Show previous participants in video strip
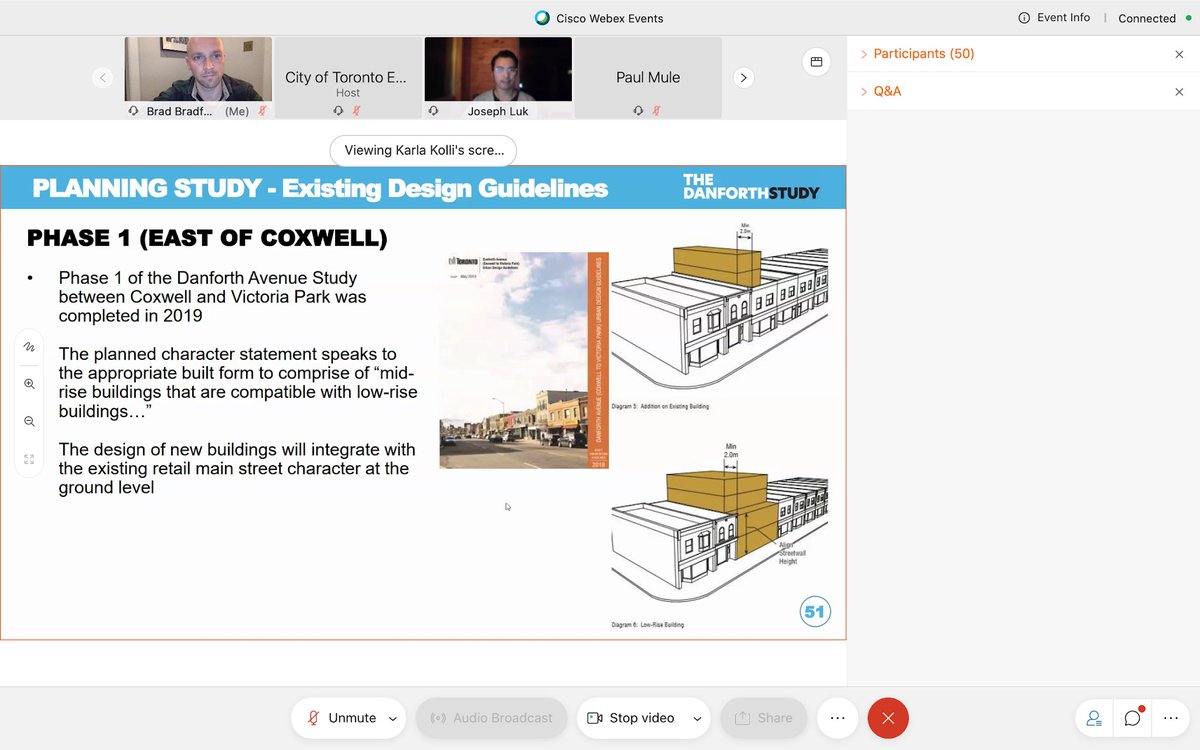This screenshot has height=750, width=1200. (x=103, y=78)
